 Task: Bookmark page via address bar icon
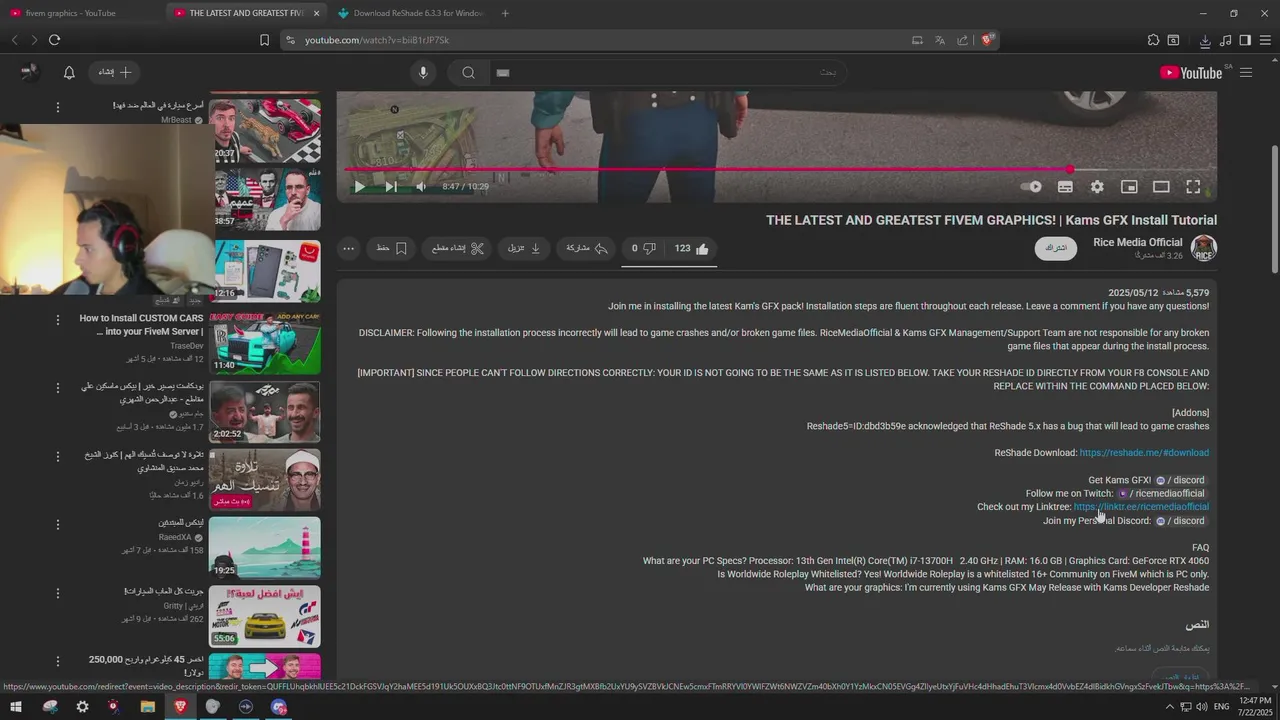point(264,40)
